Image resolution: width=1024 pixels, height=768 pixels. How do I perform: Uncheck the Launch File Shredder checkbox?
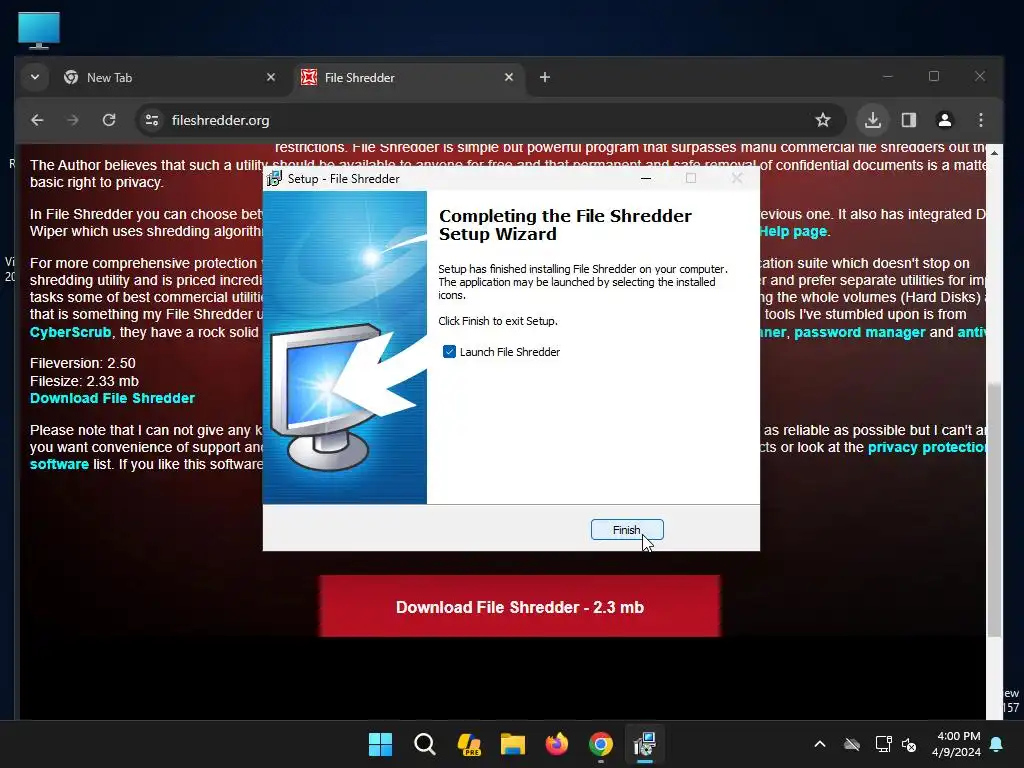click(x=449, y=352)
